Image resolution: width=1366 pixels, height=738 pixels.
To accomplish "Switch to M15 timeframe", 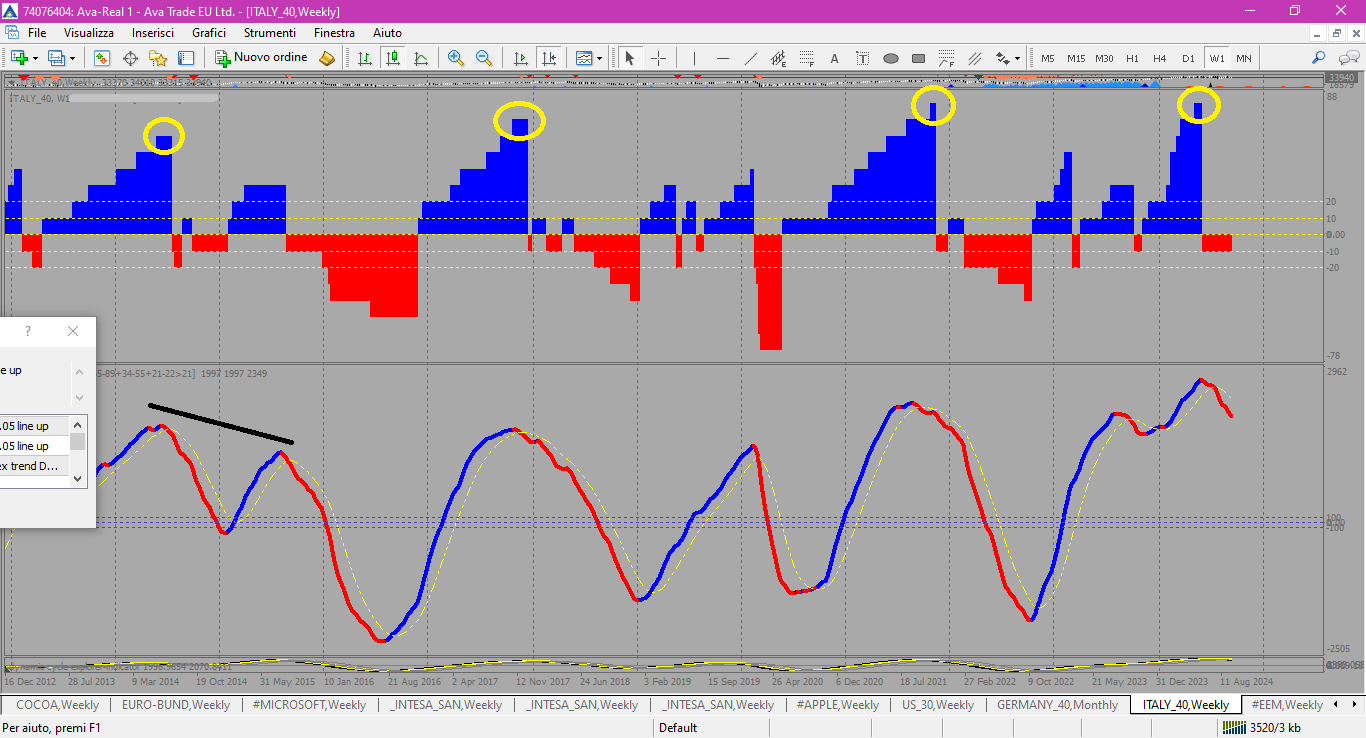I will pos(1075,58).
